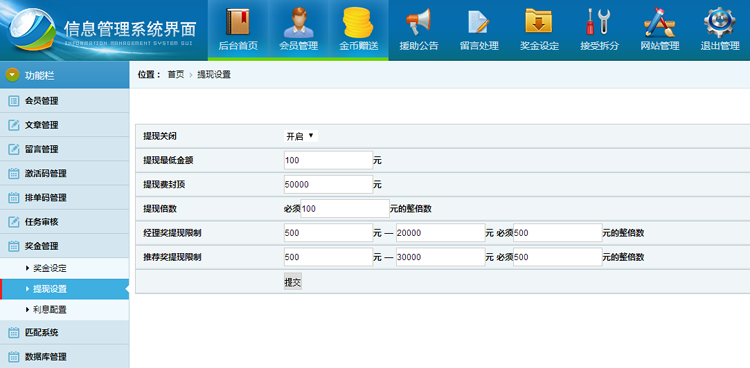750x368 pixels.
Task: Click 匹配系统 calendar icon
Action: [x=14, y=332]
